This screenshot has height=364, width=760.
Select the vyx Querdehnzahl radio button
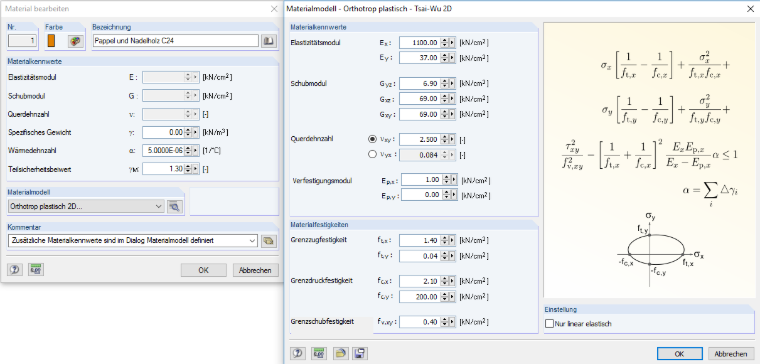click(x=372, y=155)
